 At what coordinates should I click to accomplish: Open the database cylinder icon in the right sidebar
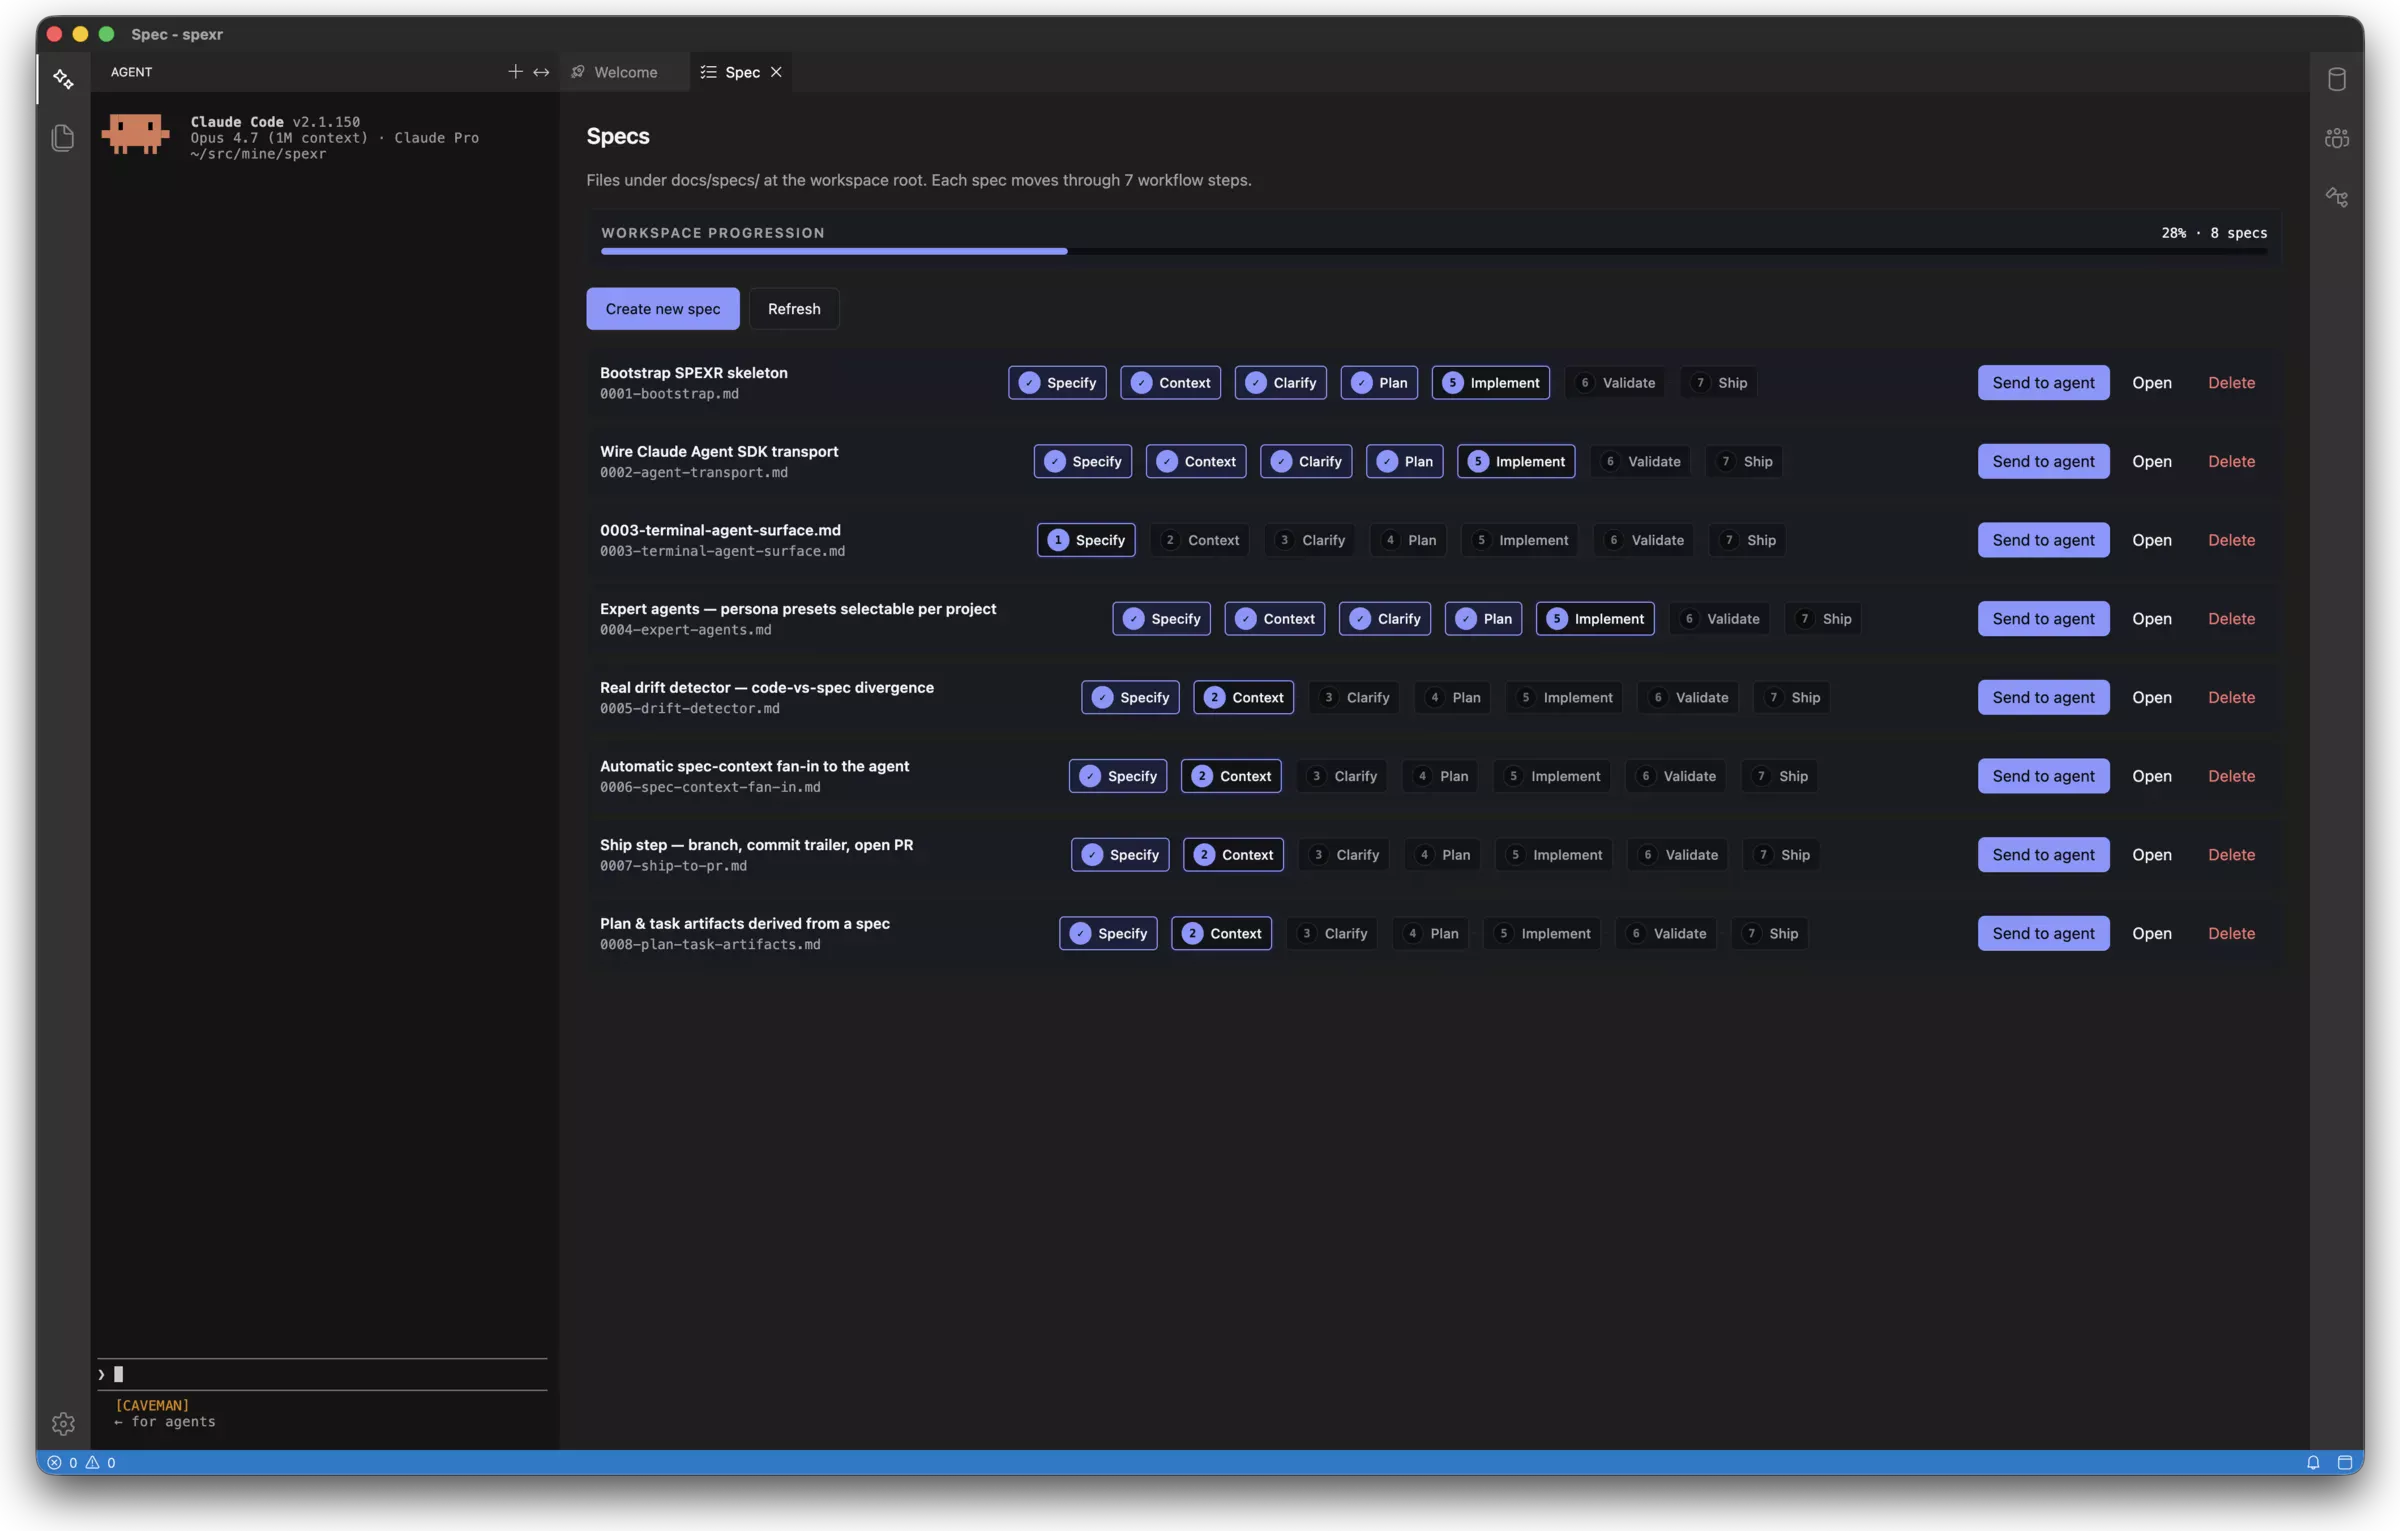[2336, 79]
